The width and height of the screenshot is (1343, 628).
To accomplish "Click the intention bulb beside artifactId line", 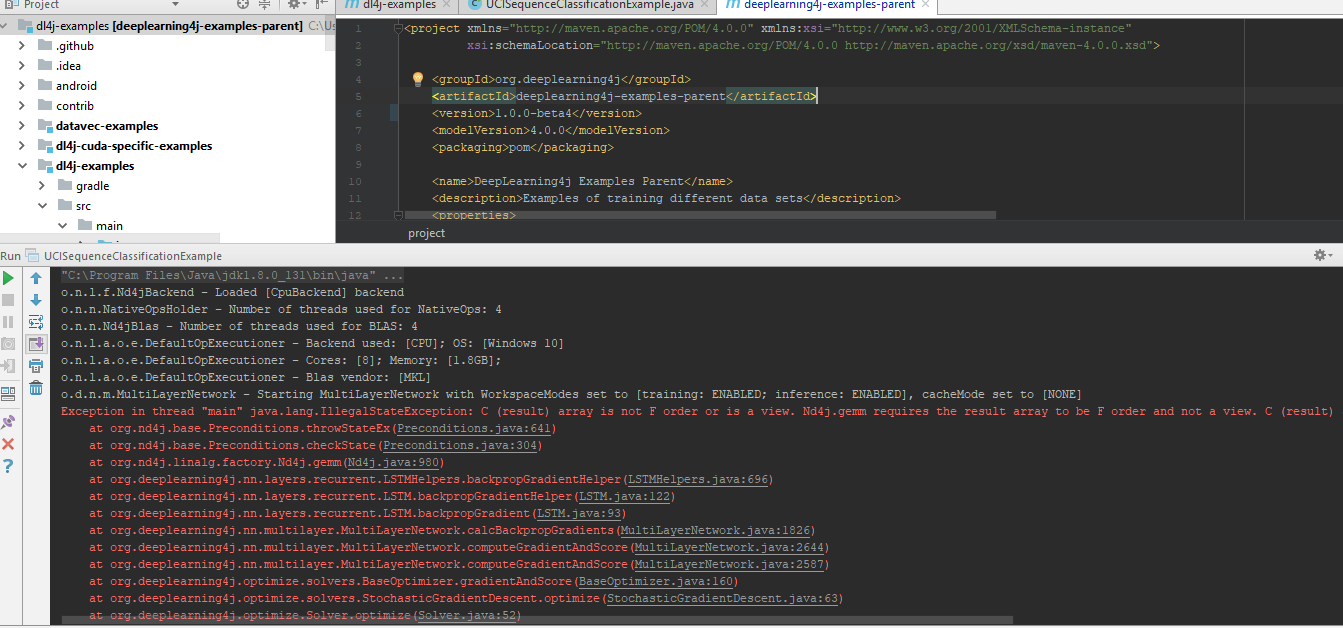I will (417, 77).
